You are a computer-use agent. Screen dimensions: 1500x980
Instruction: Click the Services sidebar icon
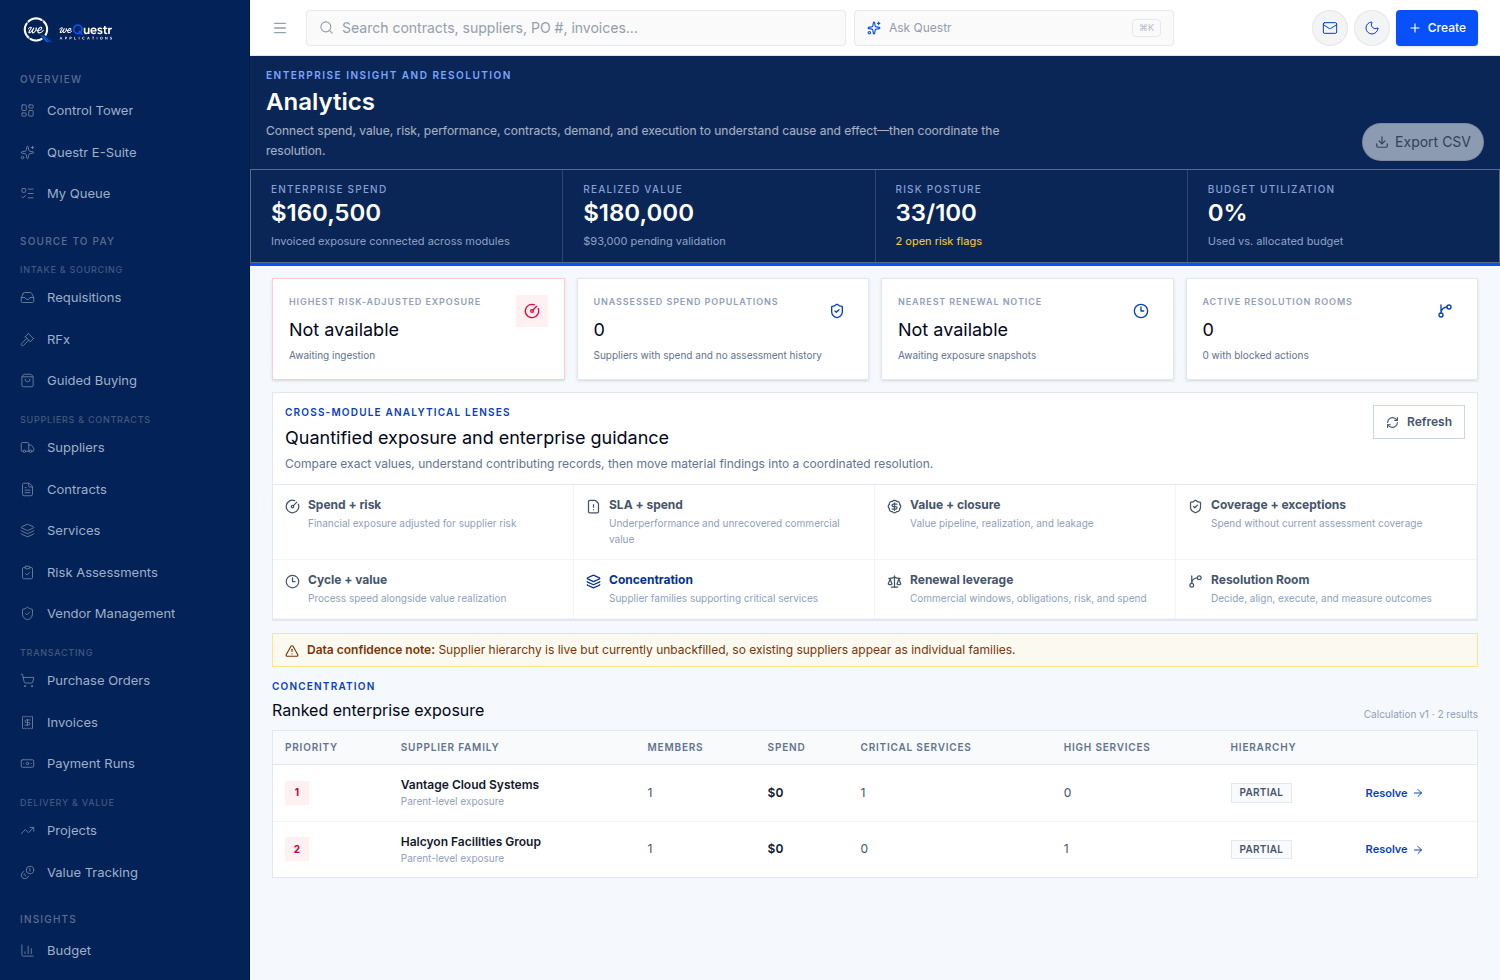click(28, 531)
